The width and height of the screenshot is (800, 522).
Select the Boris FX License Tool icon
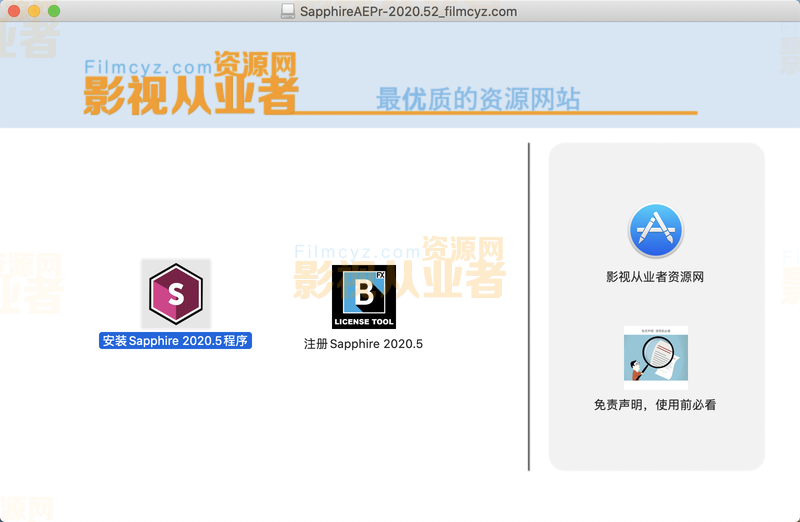click(364, 296)
